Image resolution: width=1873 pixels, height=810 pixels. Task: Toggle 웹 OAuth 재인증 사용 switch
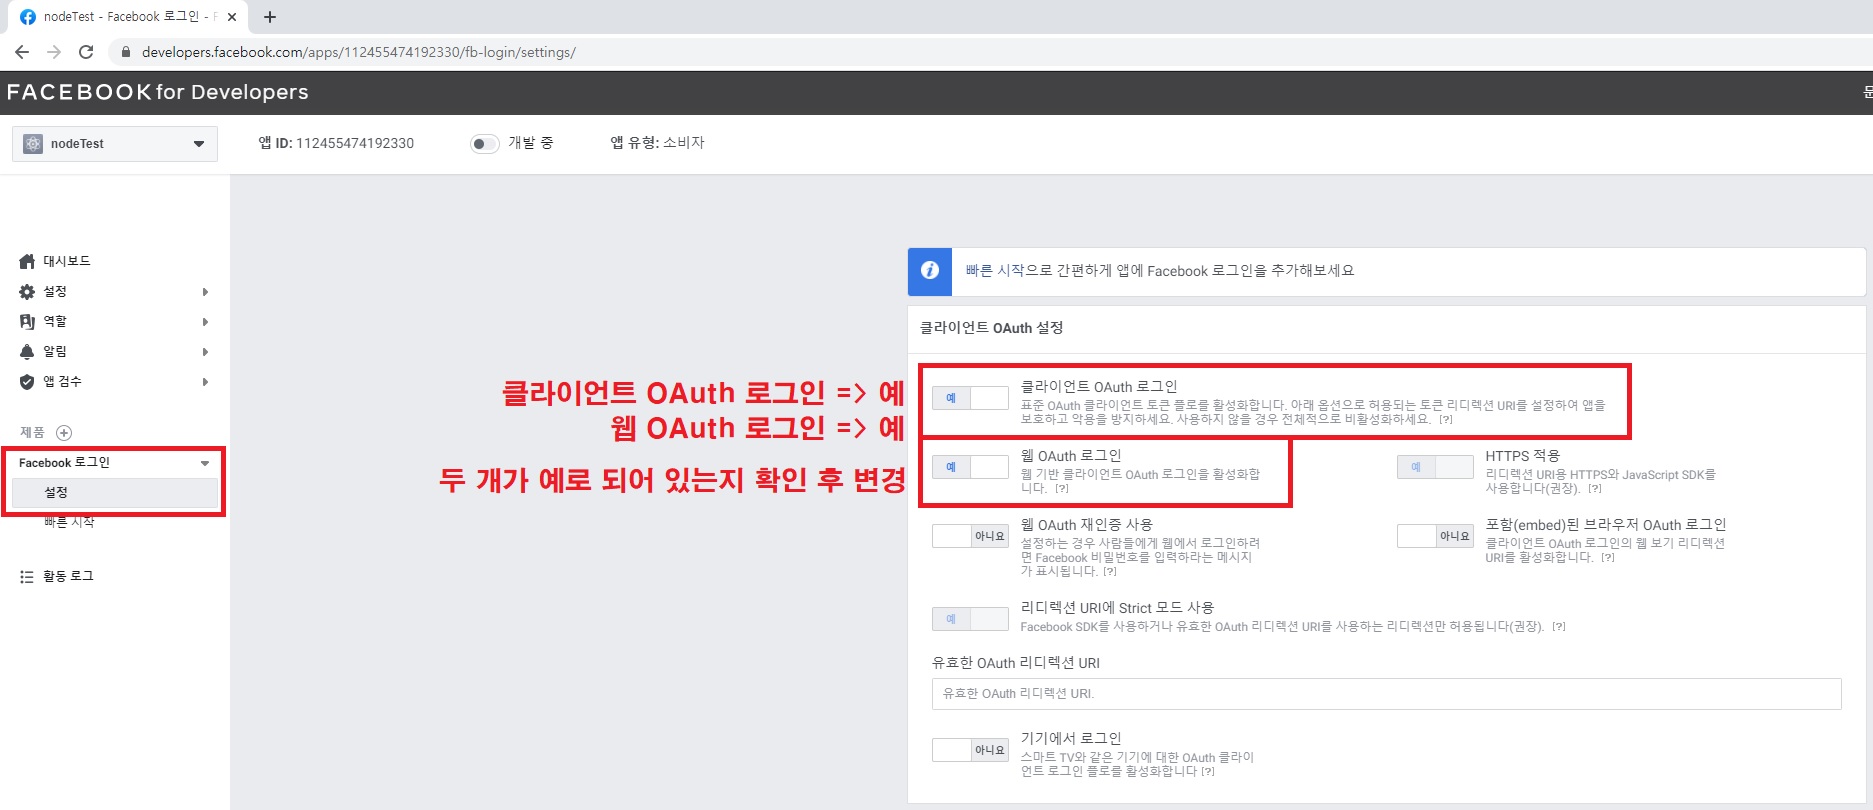pos(970,536)
